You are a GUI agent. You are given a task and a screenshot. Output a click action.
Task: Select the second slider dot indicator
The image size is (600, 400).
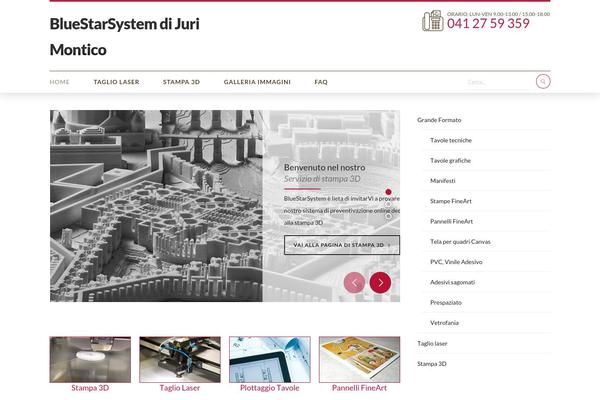tap(388, 204)
